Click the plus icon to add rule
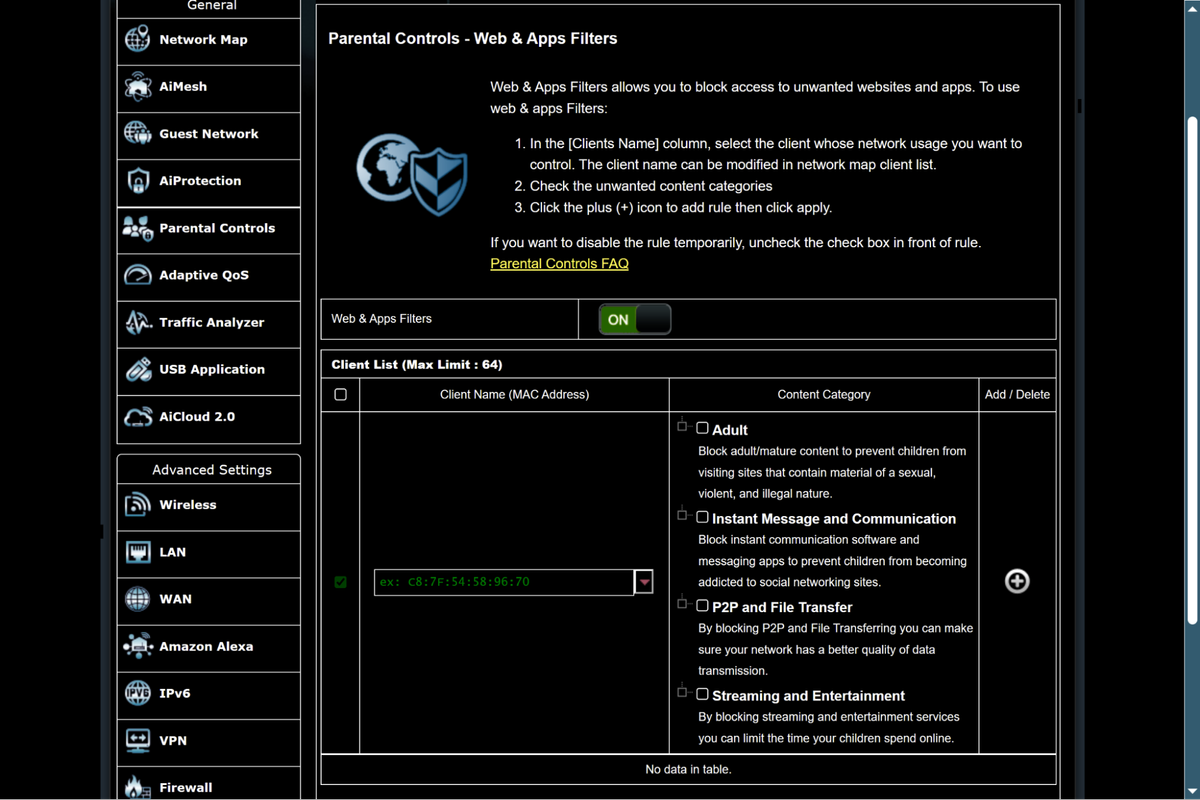 (x=1017, y=581)
